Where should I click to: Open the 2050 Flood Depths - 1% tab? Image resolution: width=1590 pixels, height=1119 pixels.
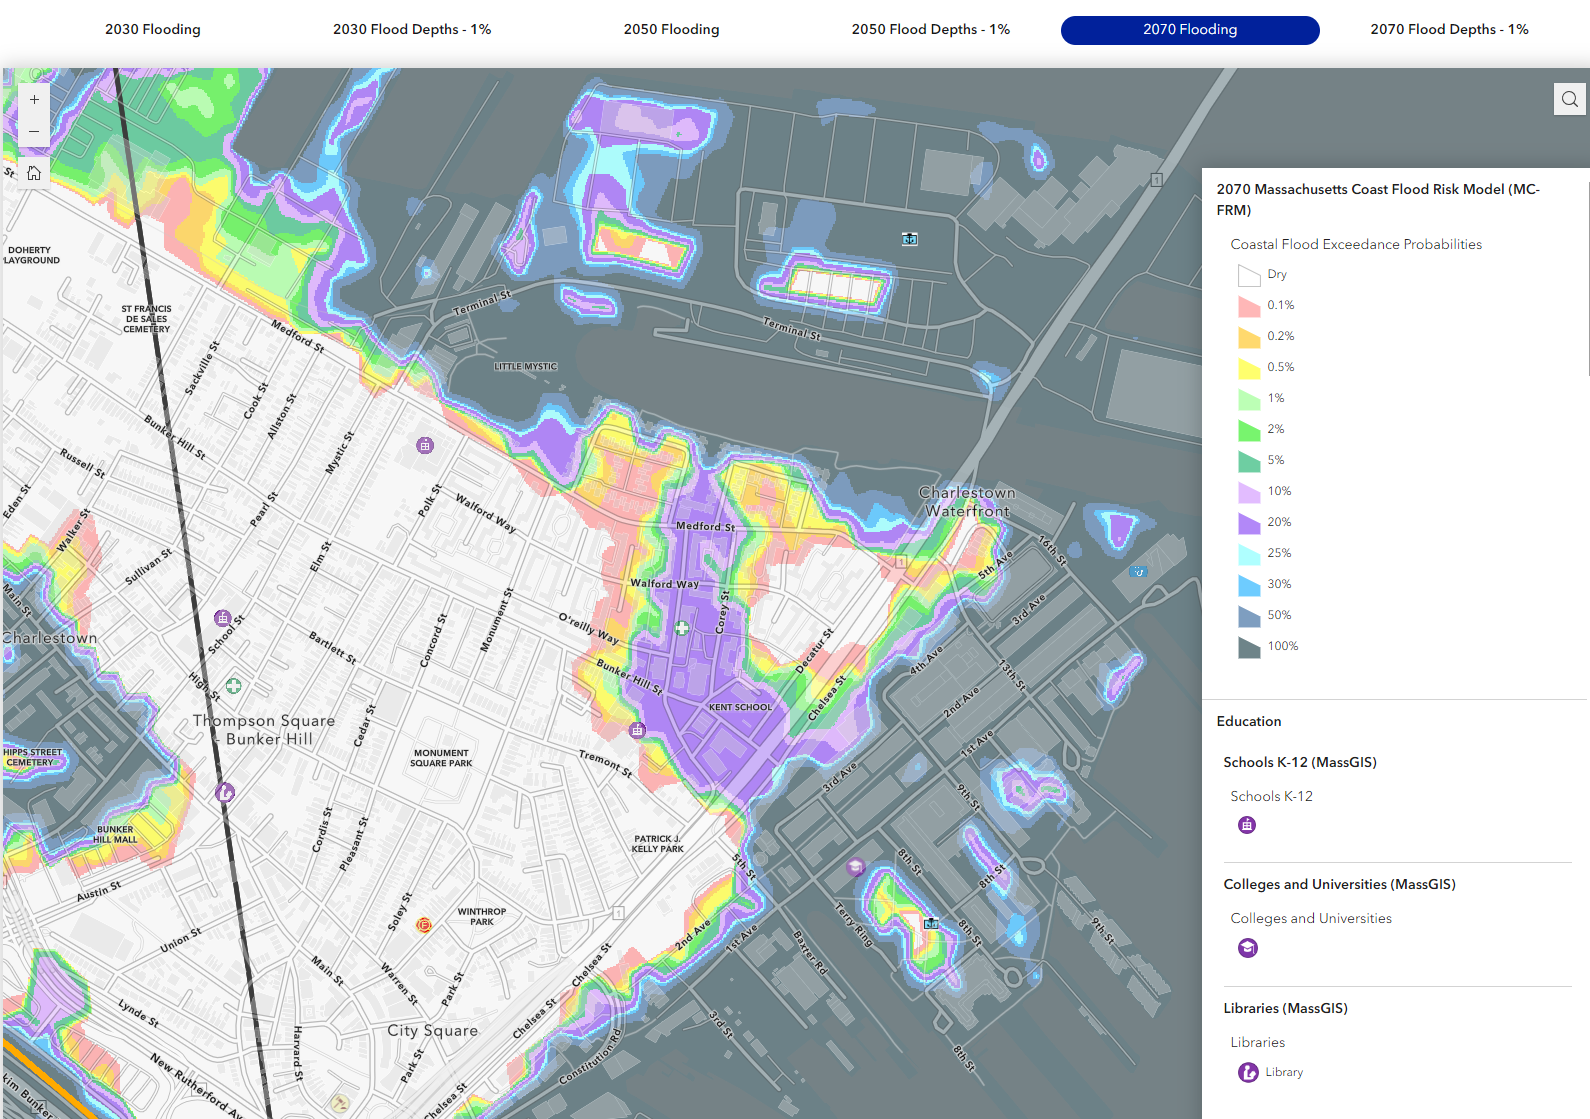[x=930, y=30]
